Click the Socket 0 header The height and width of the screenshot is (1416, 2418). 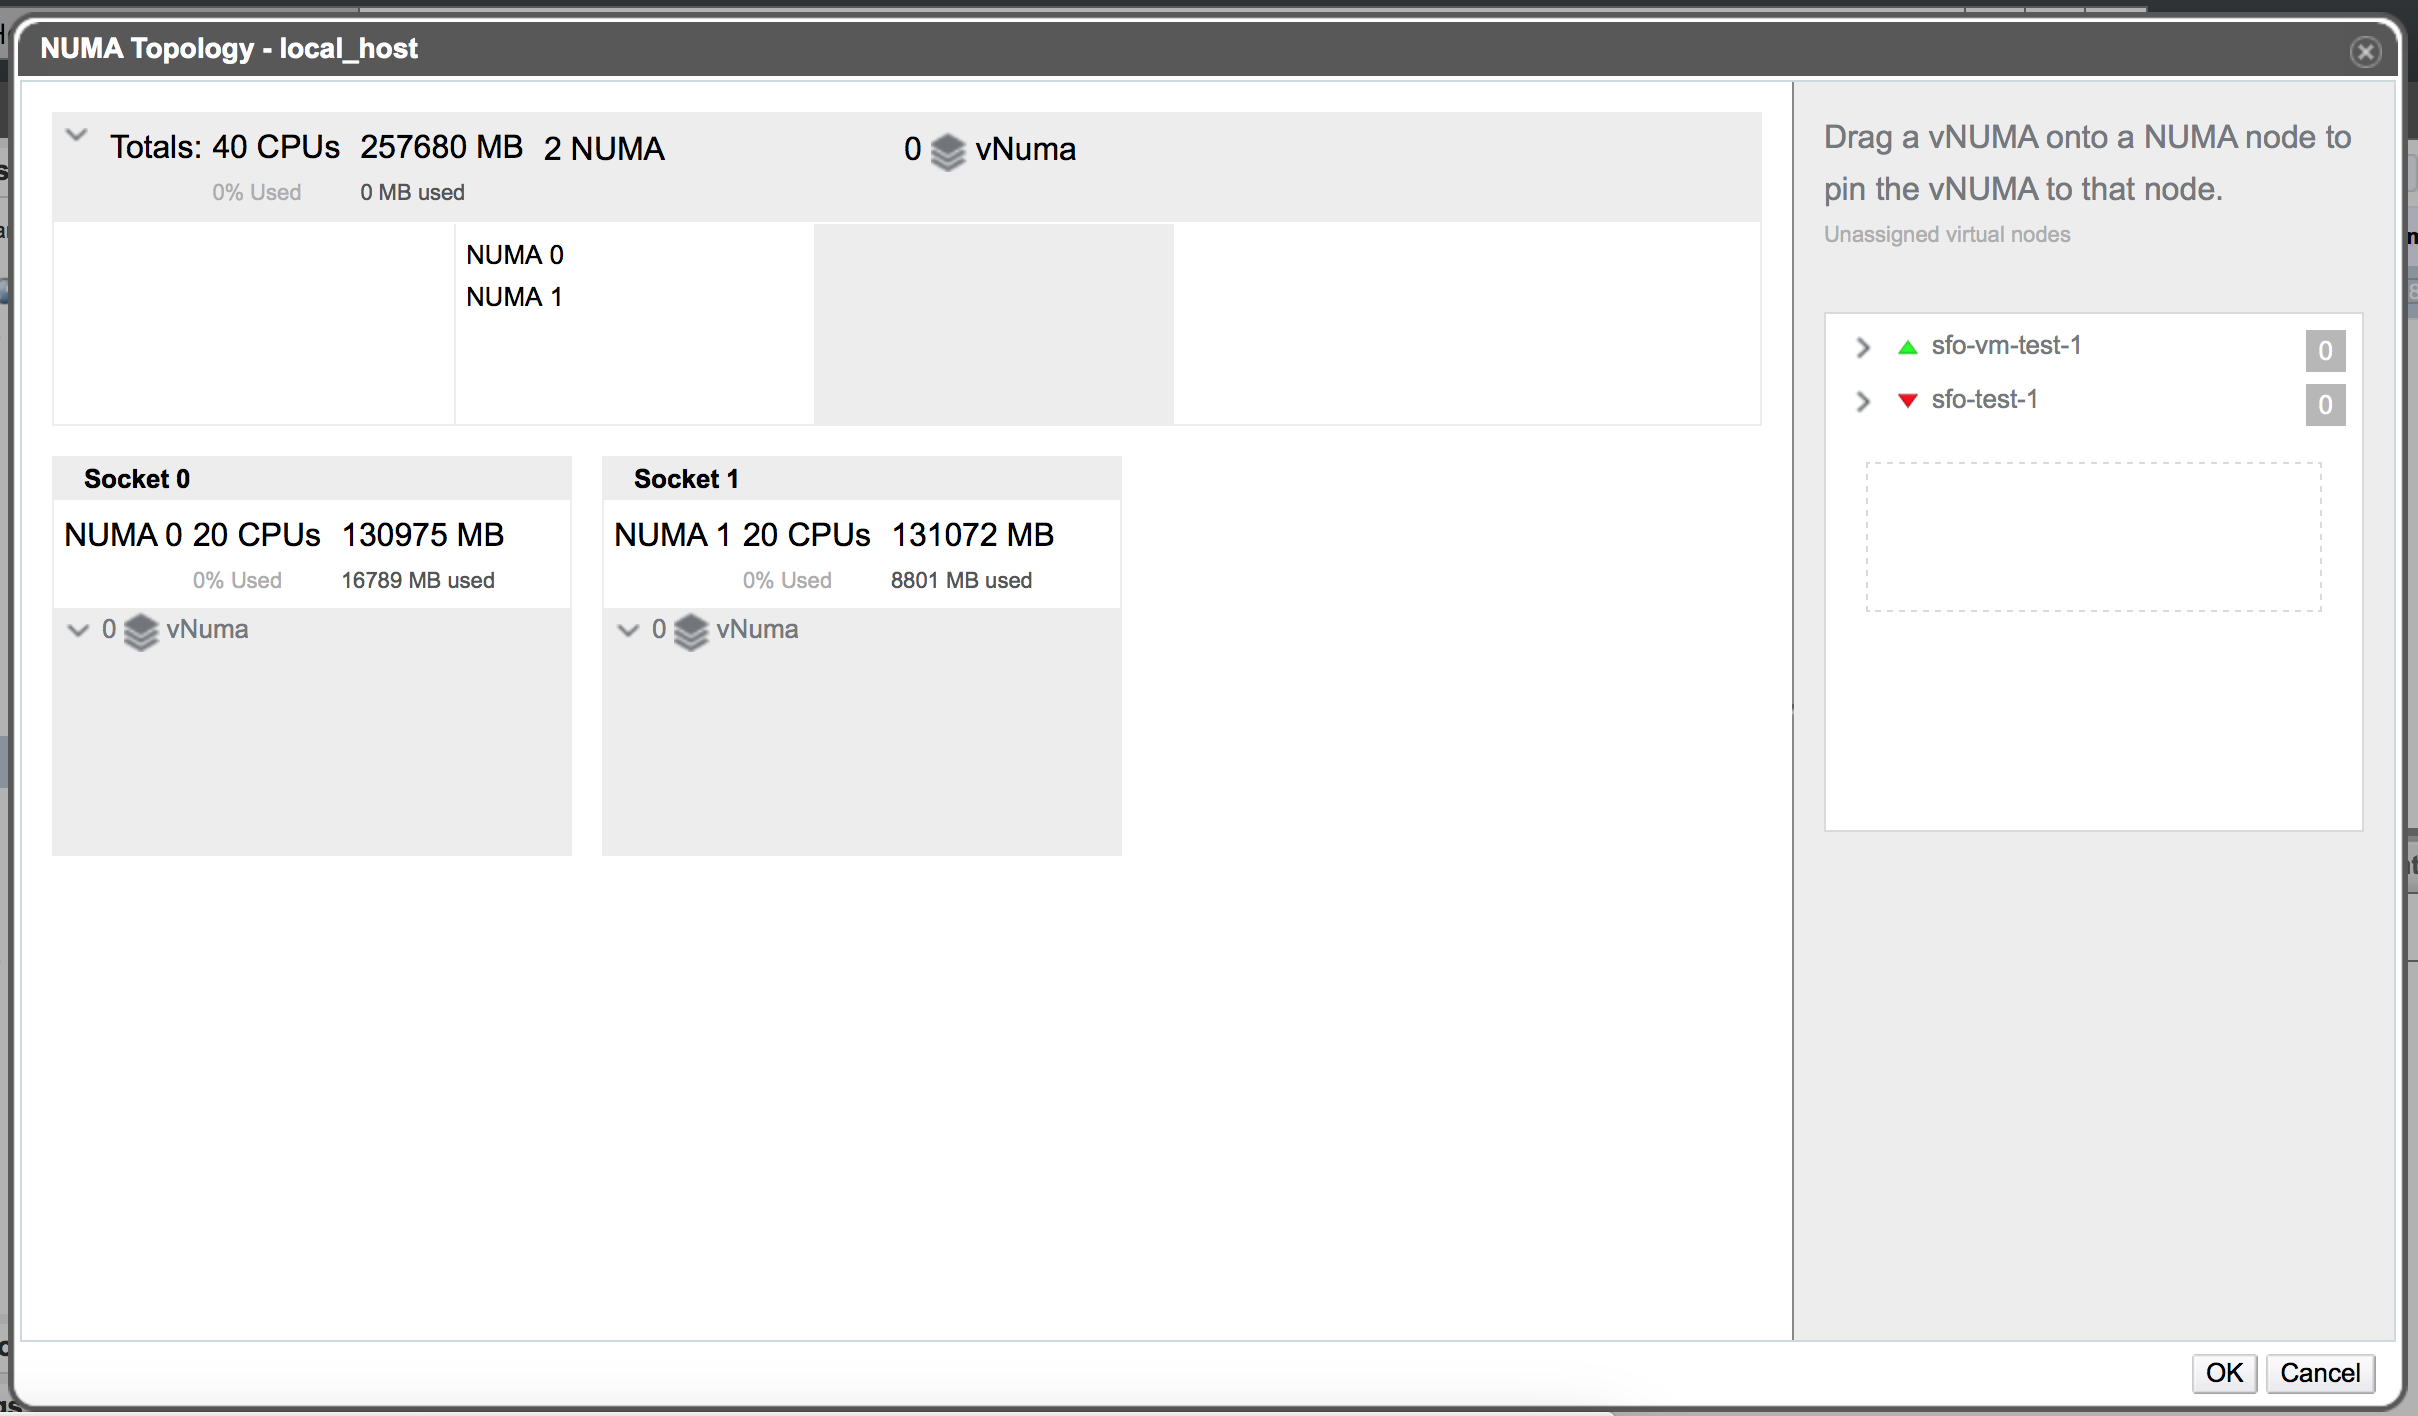coord(137,479)
